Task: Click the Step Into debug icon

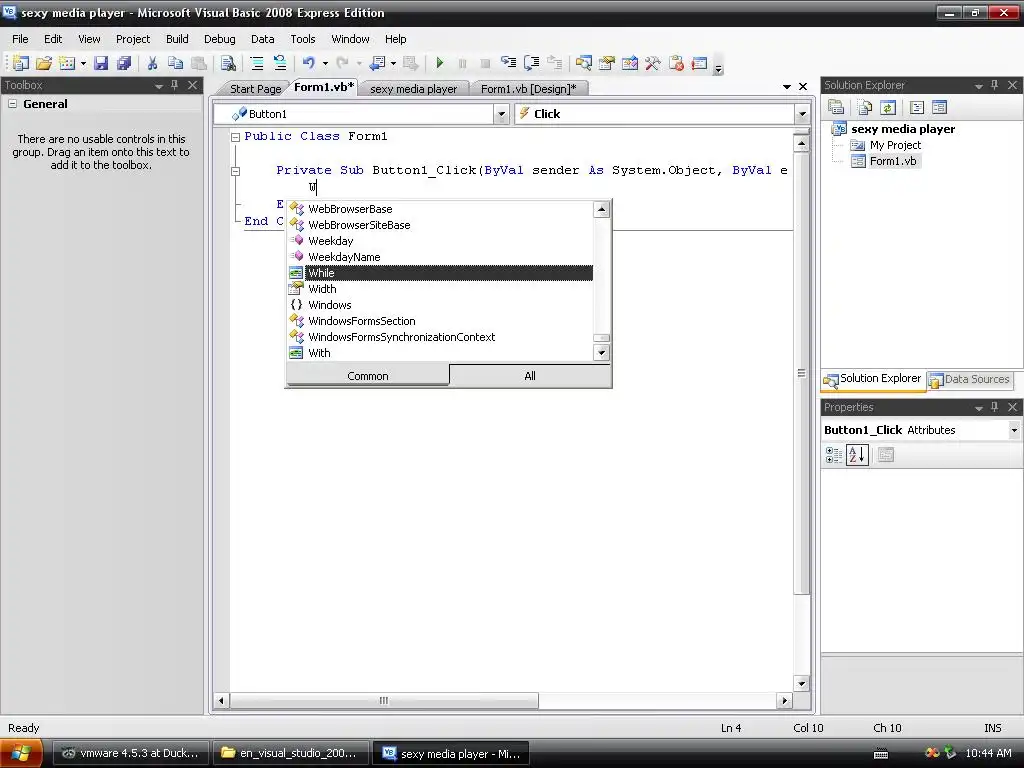Action: [508, 63]
